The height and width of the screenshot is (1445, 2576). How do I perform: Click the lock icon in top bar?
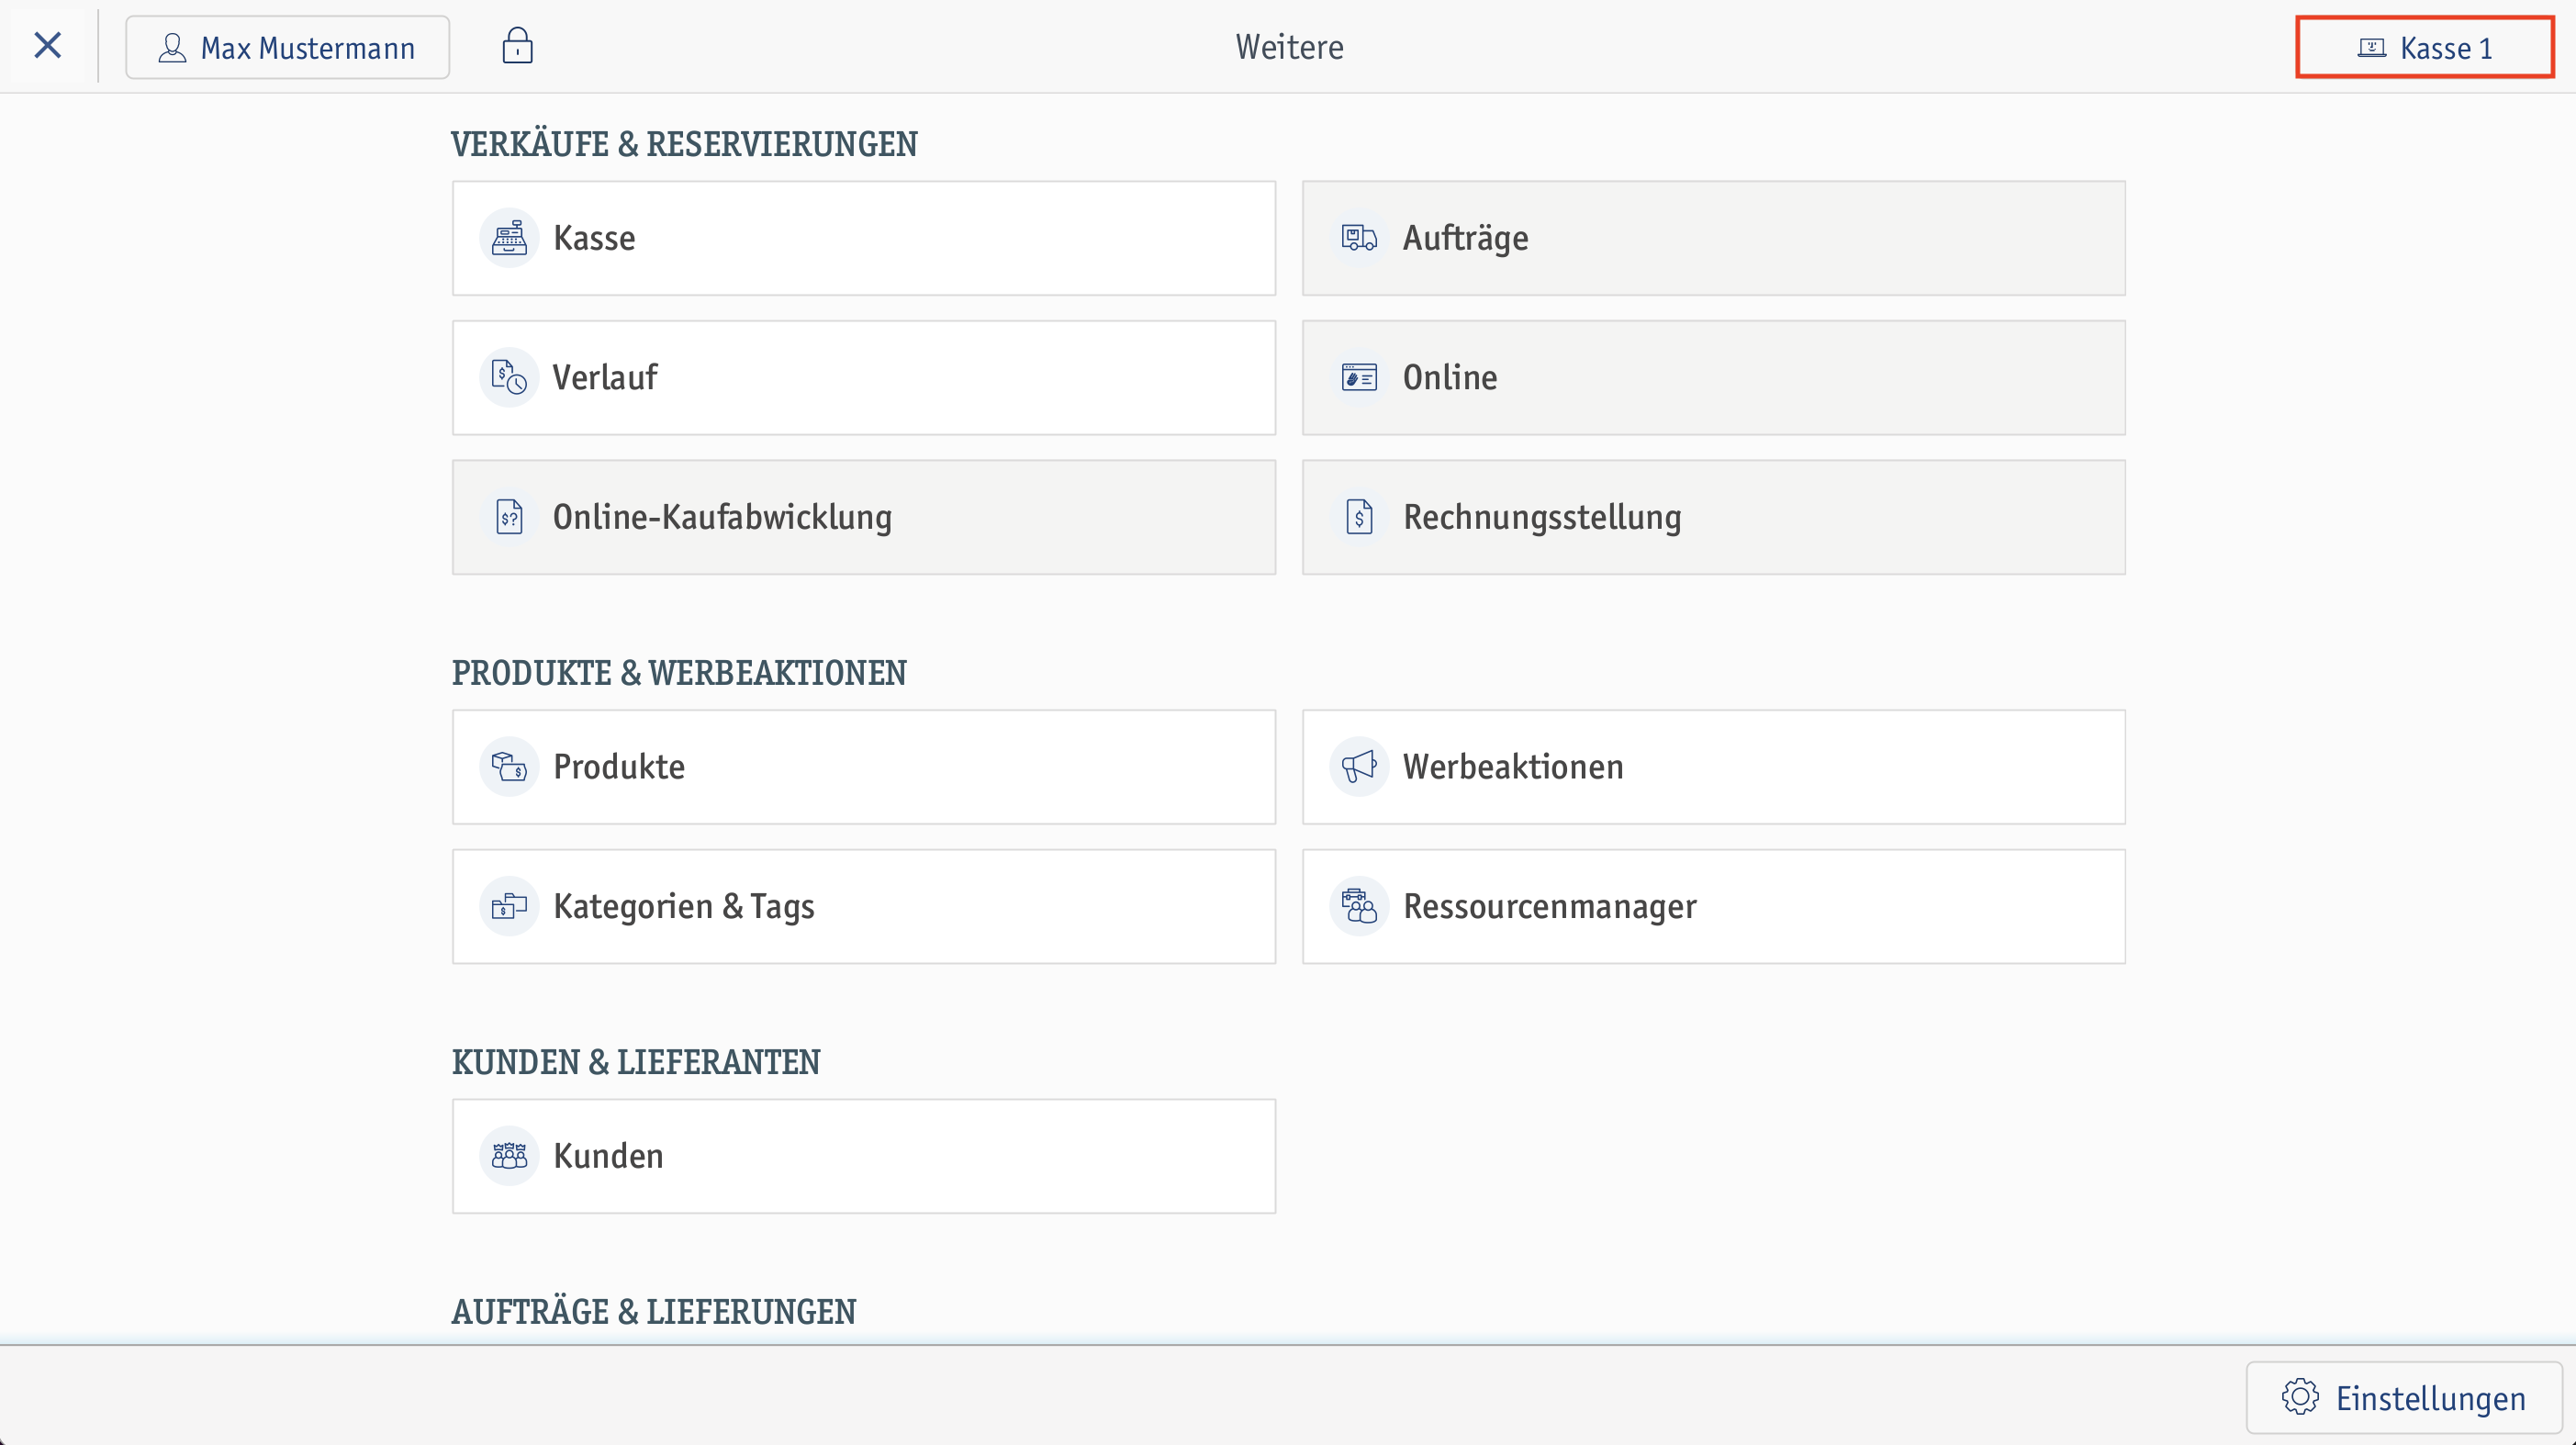(x=517, y=46)
